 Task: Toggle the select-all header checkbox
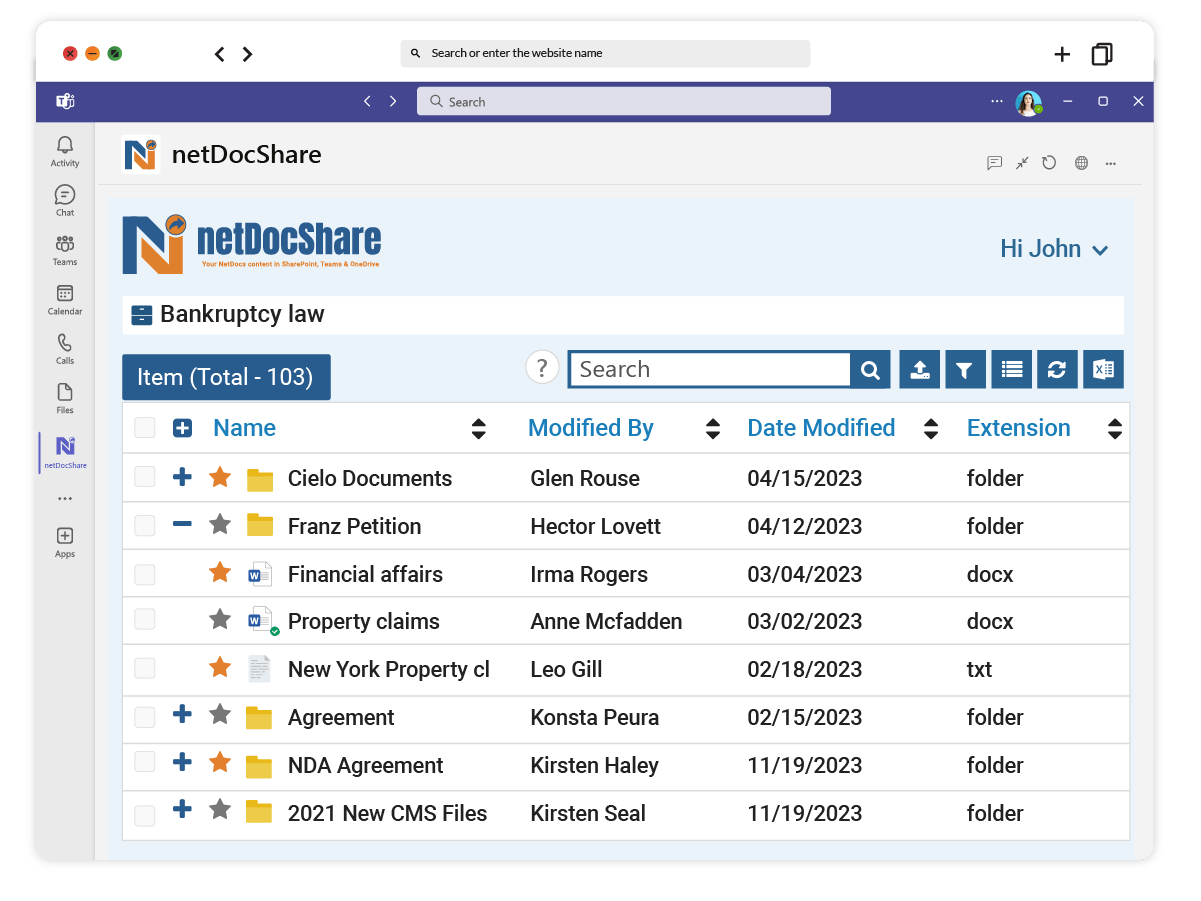[x=145, y=428]
